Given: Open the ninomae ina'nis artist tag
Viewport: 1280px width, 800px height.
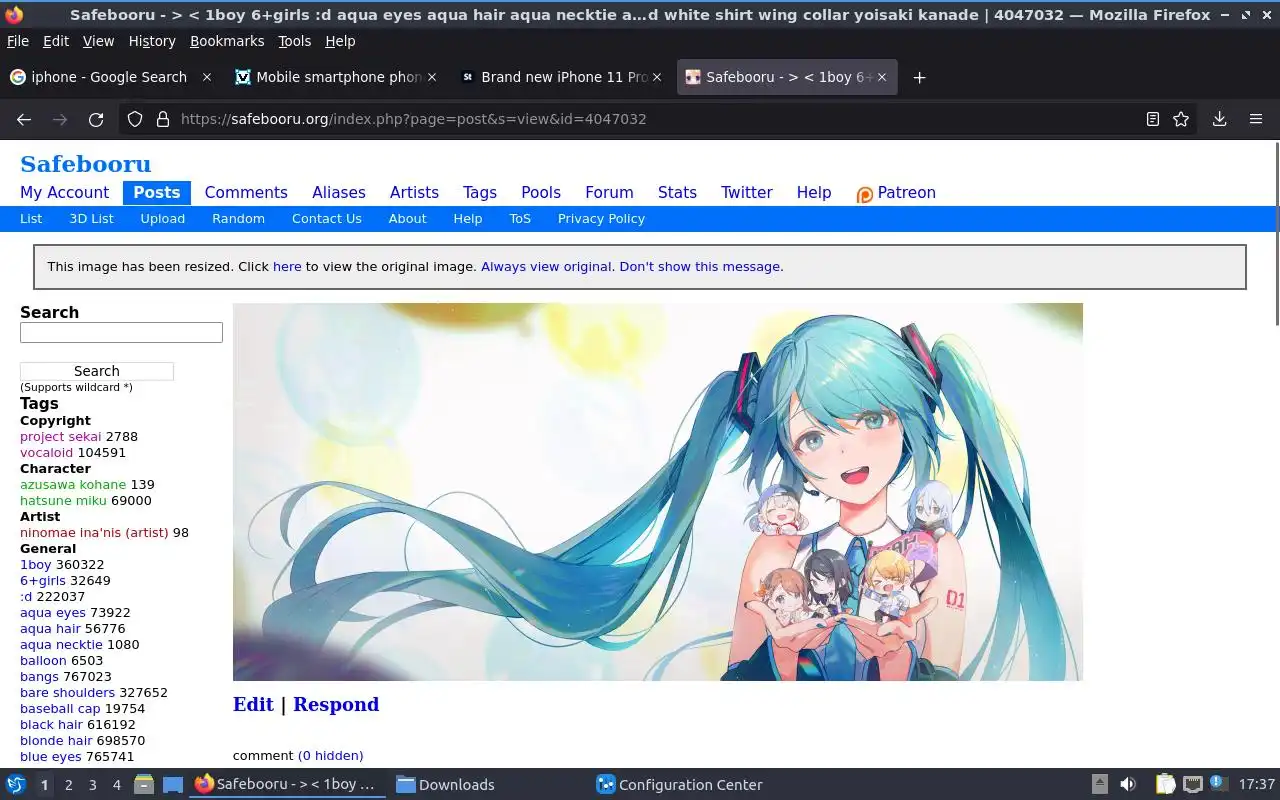Looking at the screenshot, I should coord(94,533).
